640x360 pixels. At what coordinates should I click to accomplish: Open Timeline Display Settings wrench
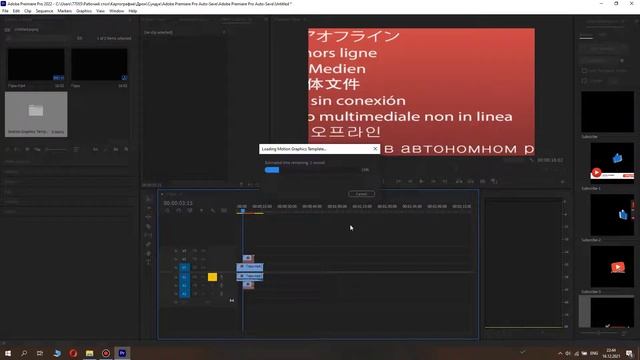[x=213, y=211]
